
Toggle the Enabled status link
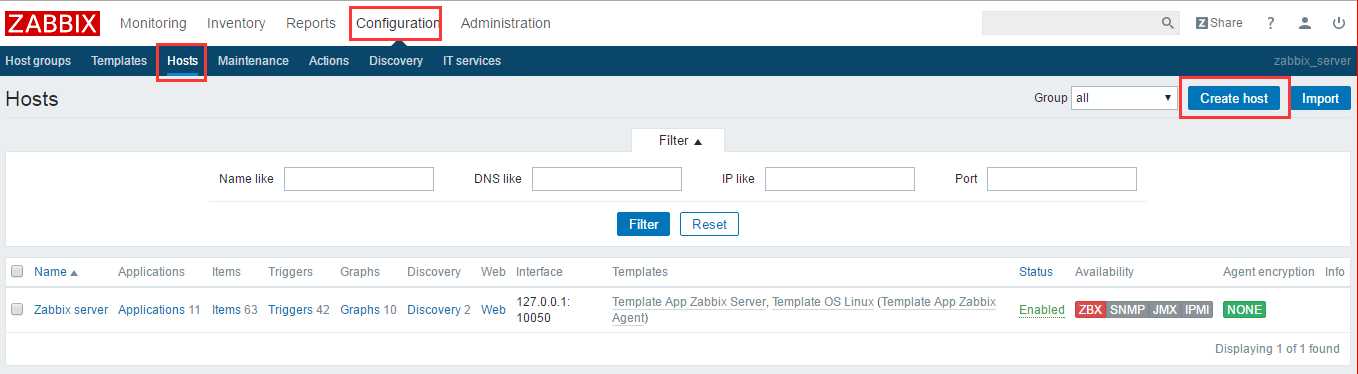[x=1041, y=310]
